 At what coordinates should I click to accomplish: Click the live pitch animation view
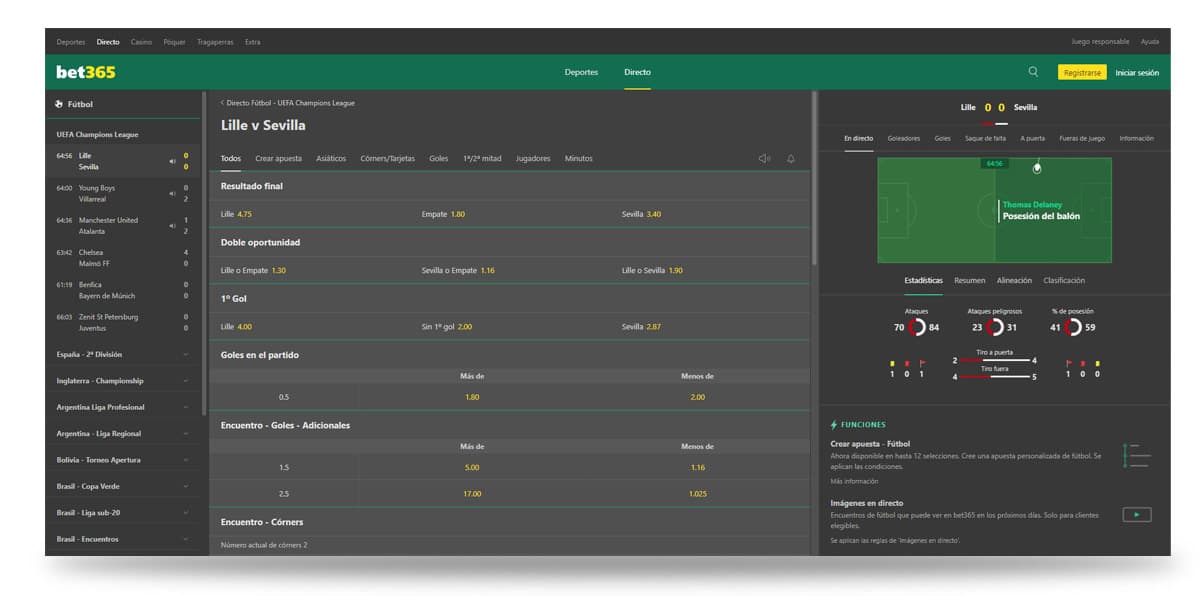tap(994, 210)
